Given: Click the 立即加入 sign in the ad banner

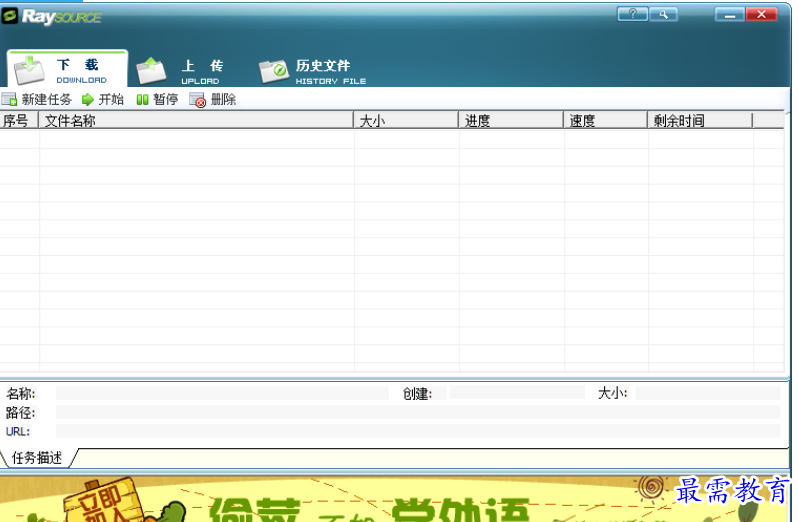Looking at the screenshot, I should tap(102, 501).
